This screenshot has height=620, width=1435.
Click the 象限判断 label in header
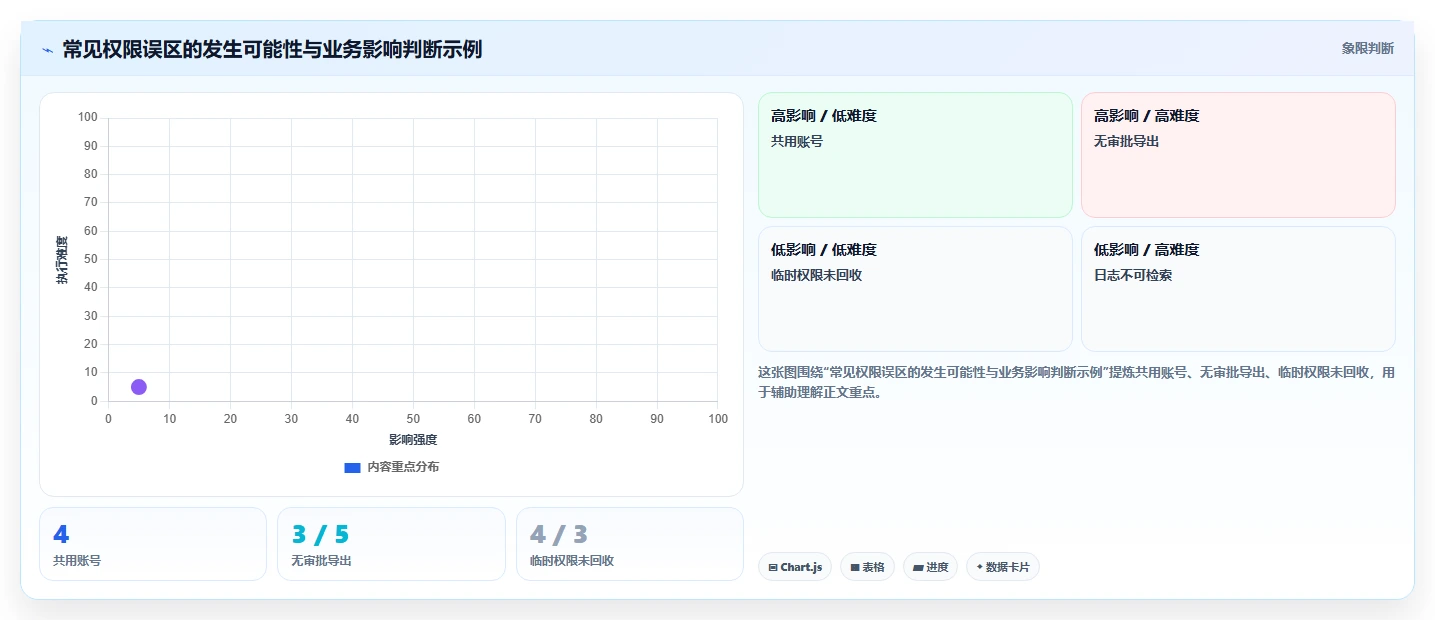(x=1367, y=48)
